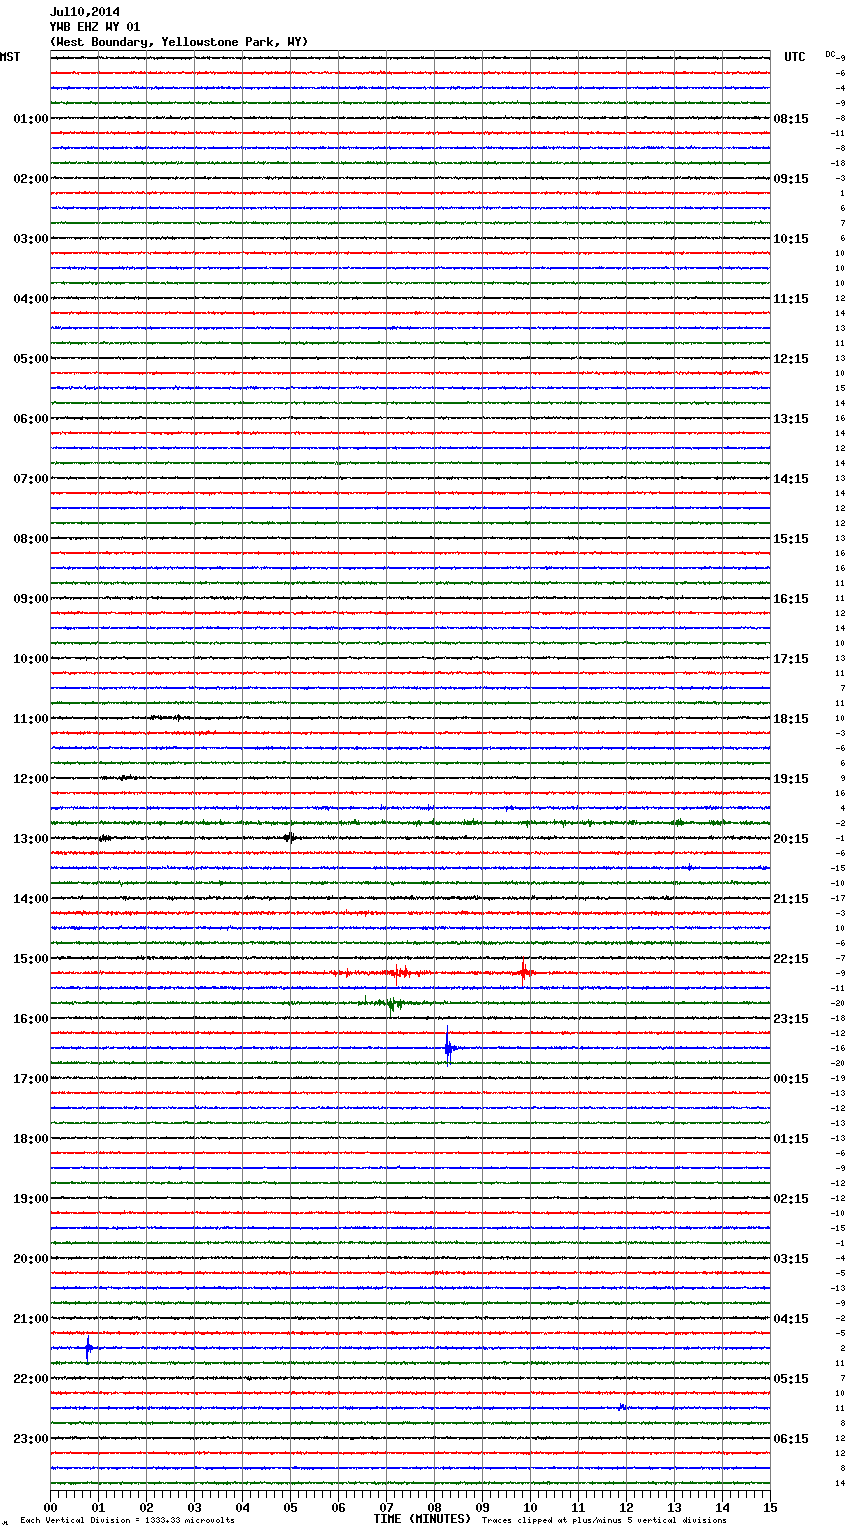The width and height of the screenshot is (850, 1534).
Task: Select the 01:00 MST hour label
Action: coord(30,119)
